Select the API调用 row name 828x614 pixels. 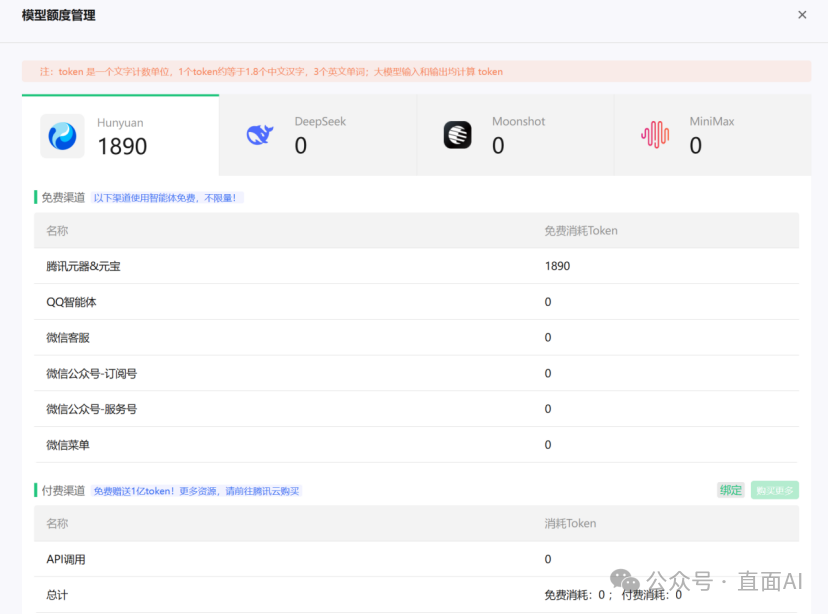coord(65,559)
